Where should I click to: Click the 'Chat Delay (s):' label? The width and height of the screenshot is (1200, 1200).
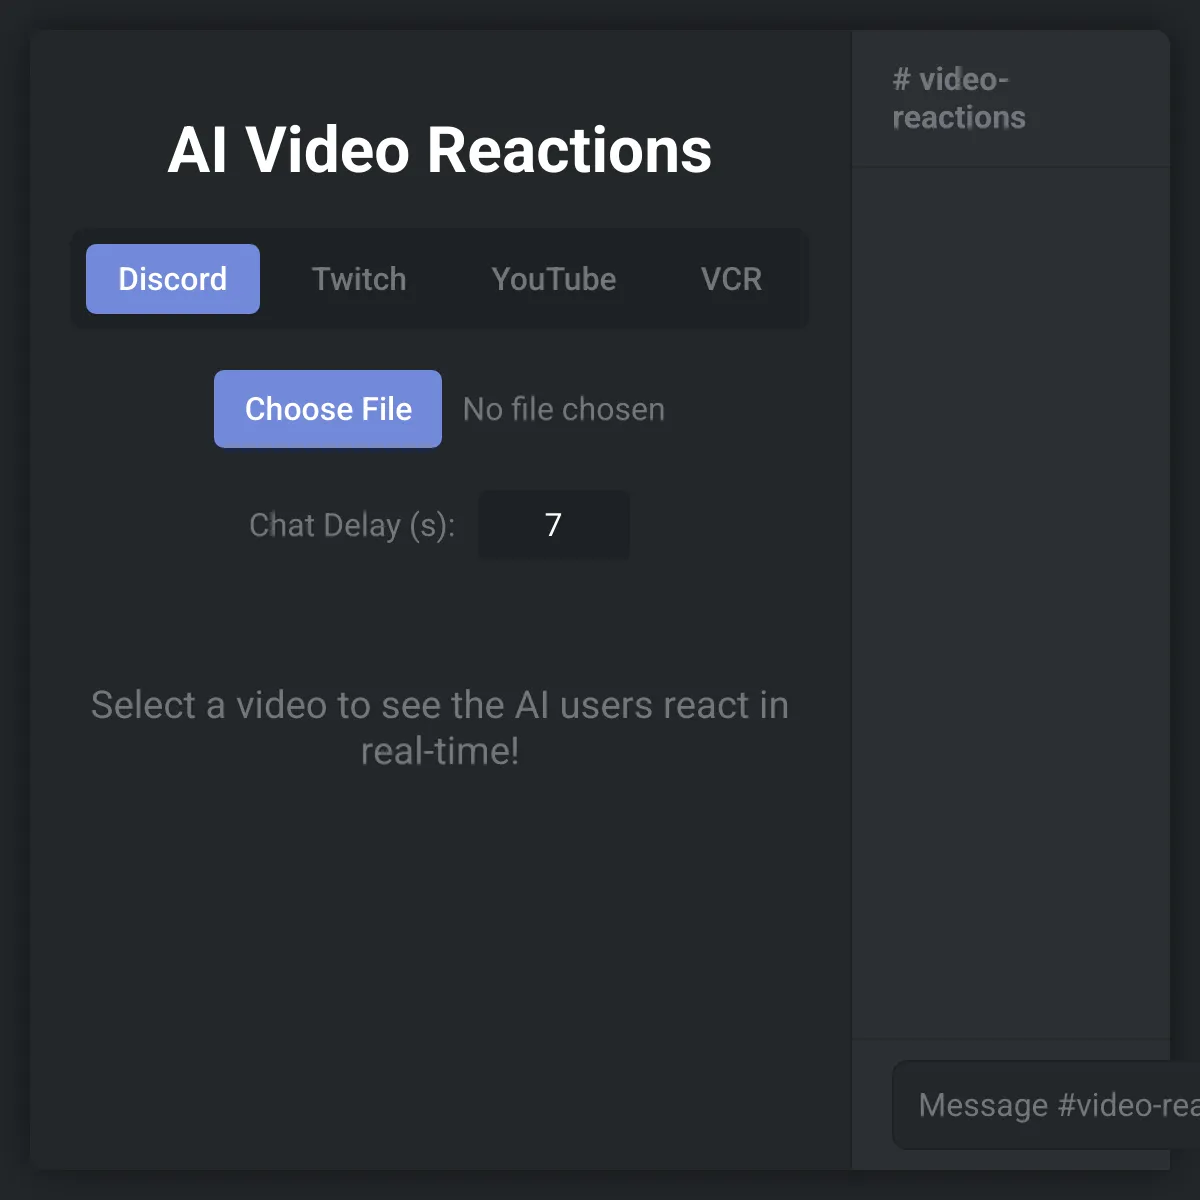352,525
